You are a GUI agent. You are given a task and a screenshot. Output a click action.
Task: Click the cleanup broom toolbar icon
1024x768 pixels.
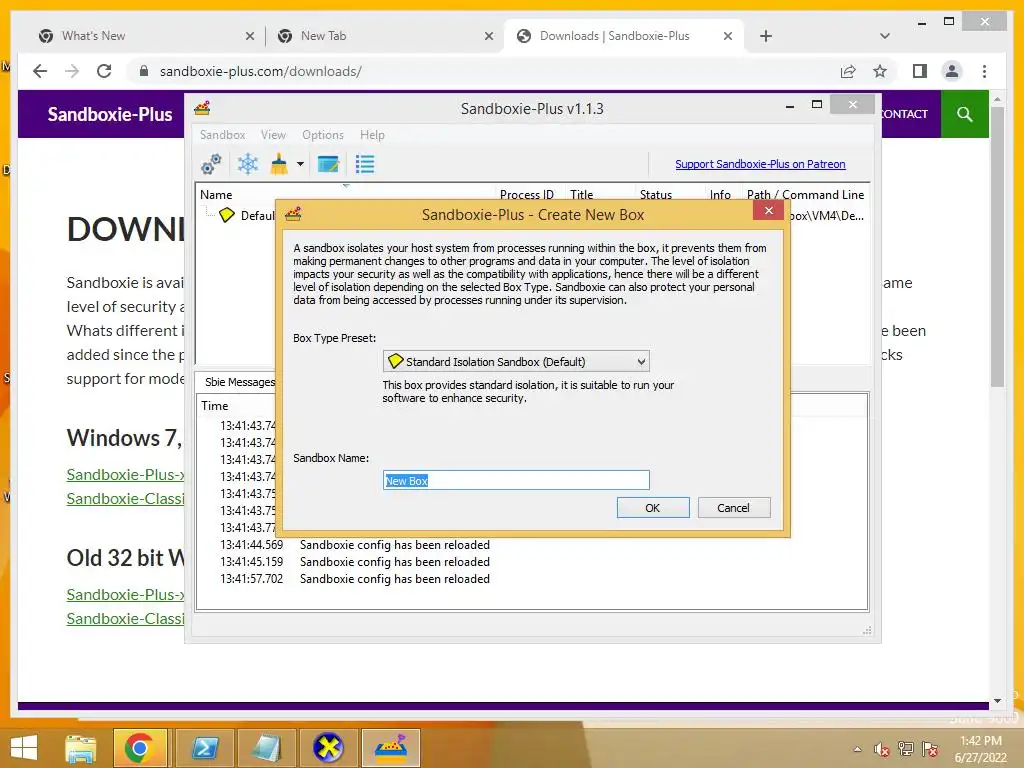(x=279, y=164)
